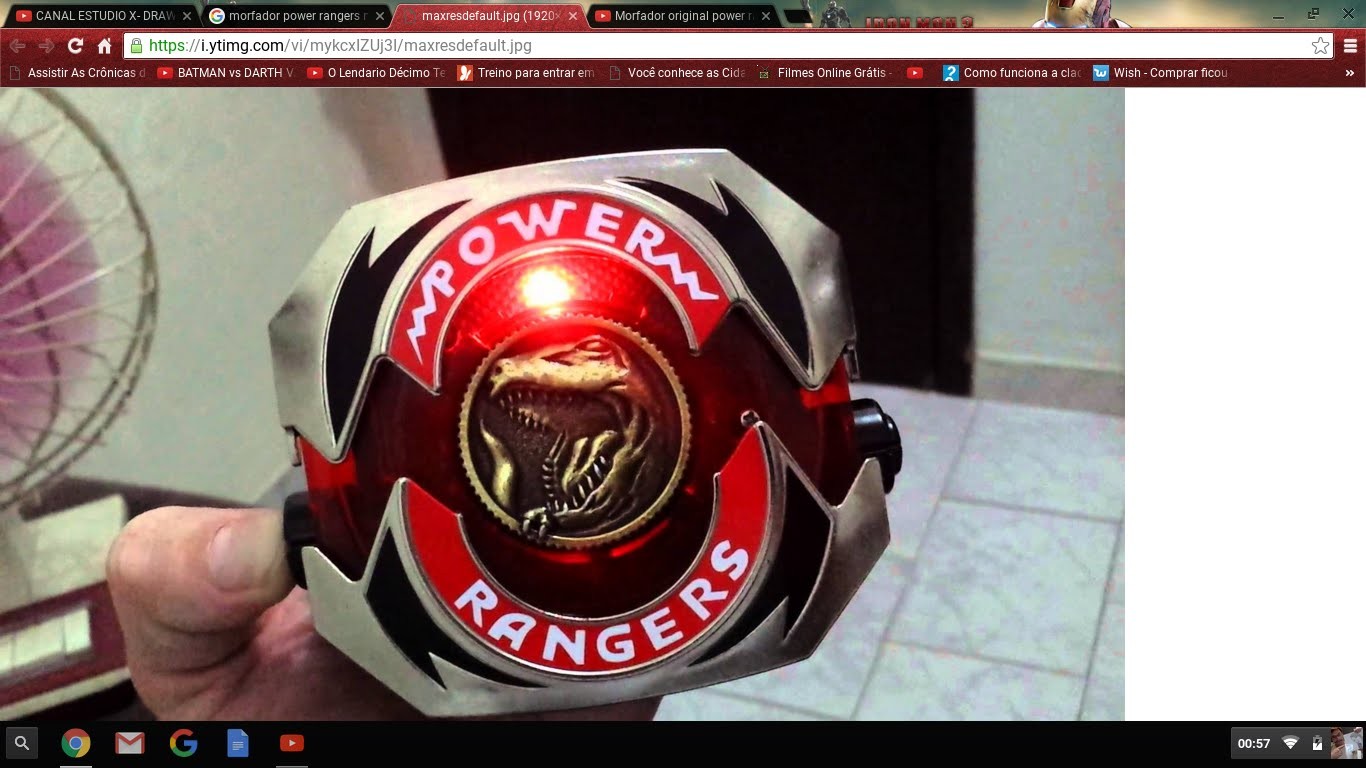This screenshot has height=768, width=1366.
Task: Launch Google Docs from the shelf
Action: (x=238, y=743)
